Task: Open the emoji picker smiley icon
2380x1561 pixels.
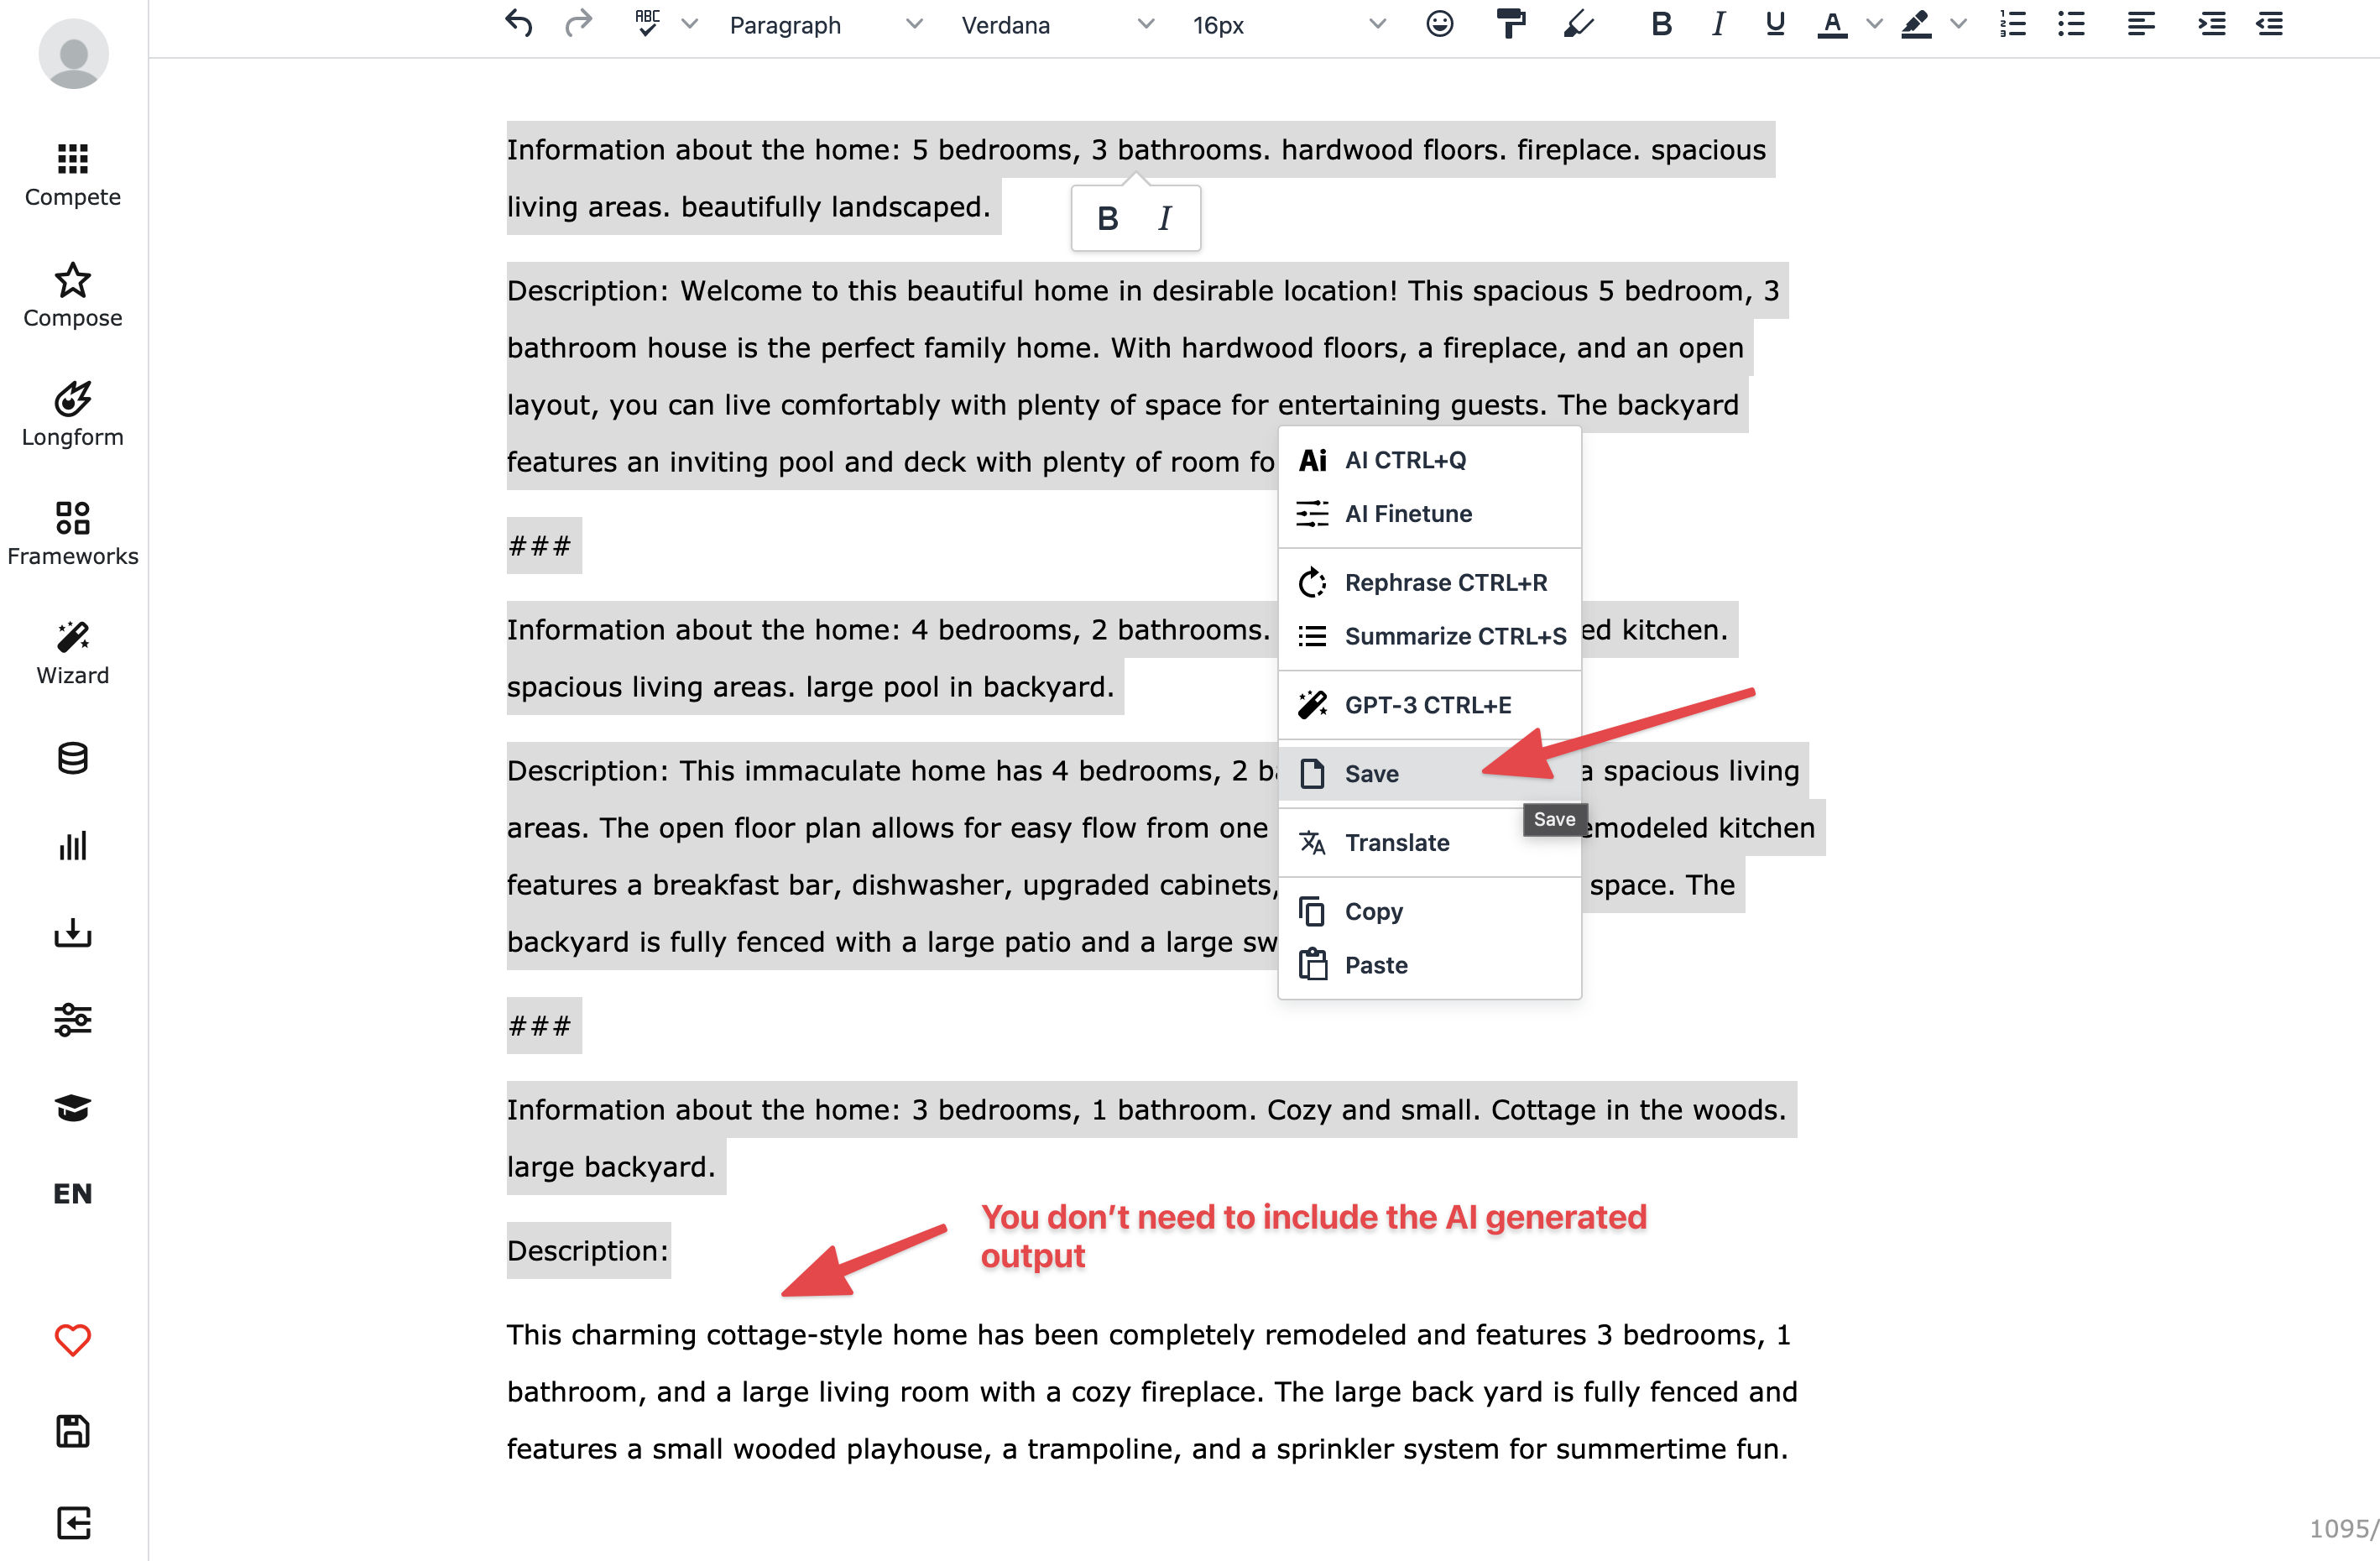Action: click(1439, 24)
